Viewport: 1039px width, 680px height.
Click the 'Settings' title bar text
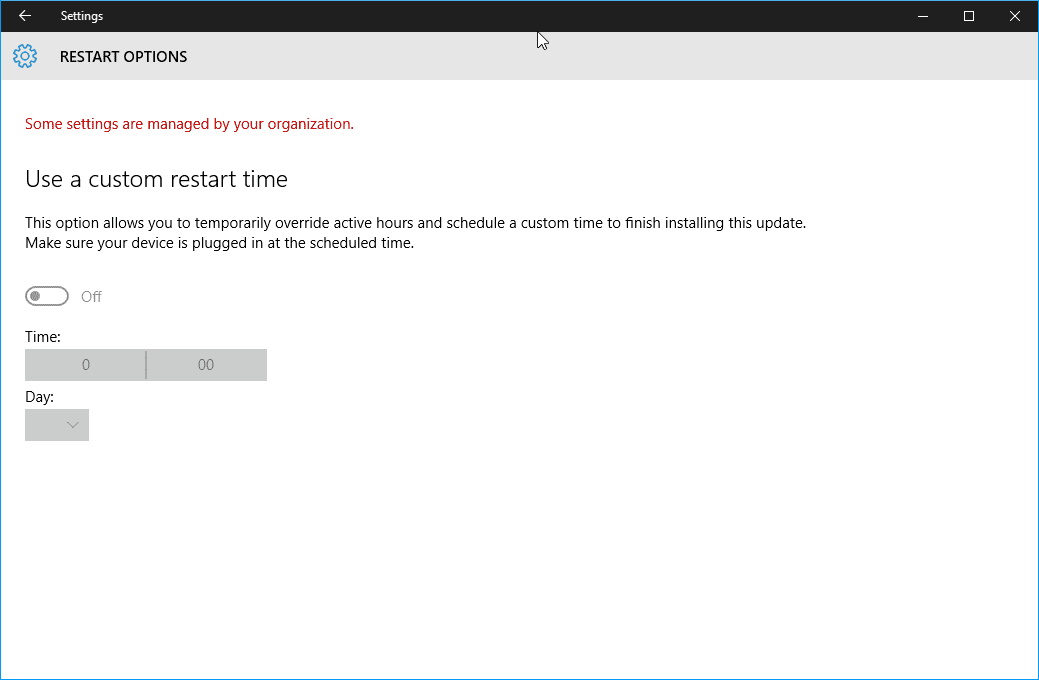point(82,16)
